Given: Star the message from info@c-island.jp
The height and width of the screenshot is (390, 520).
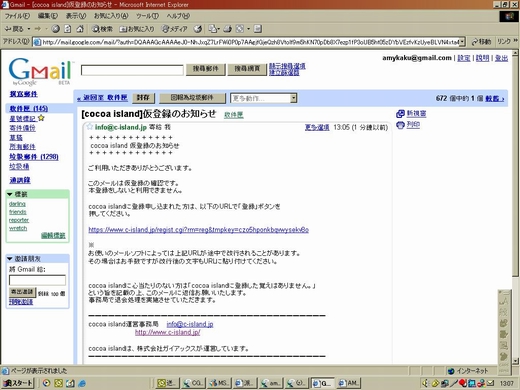Looking at the screenshot, I should click(89, 127).
